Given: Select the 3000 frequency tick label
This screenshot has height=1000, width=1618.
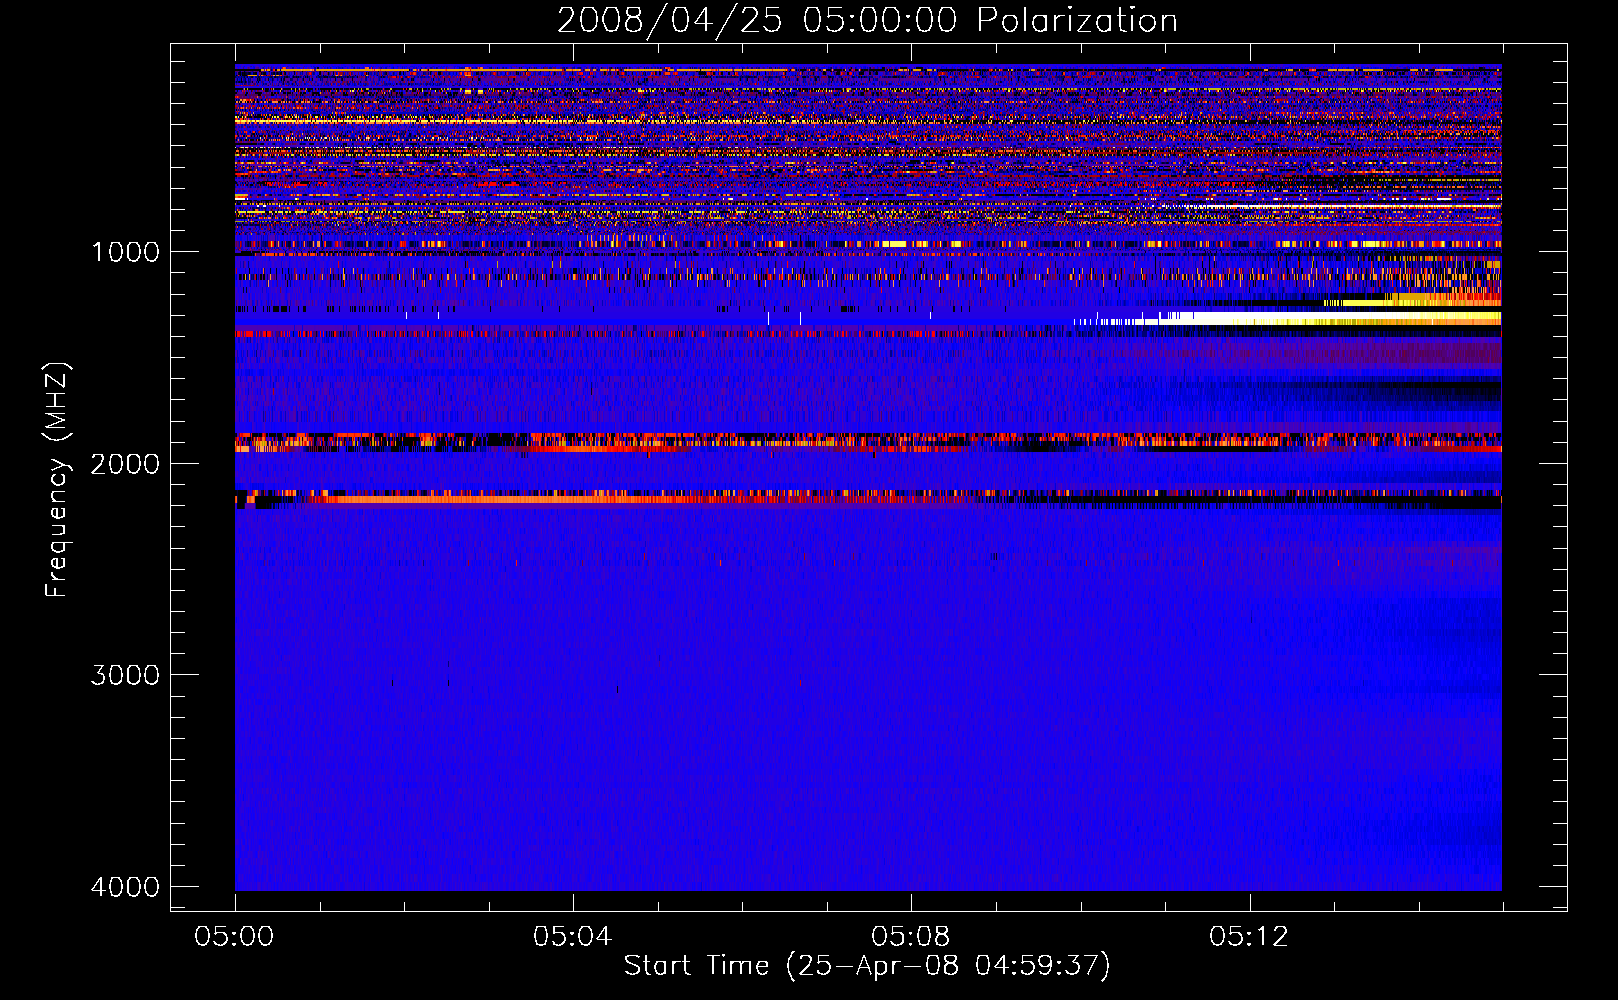Looking at the screenshot, I should pos(125,675).
